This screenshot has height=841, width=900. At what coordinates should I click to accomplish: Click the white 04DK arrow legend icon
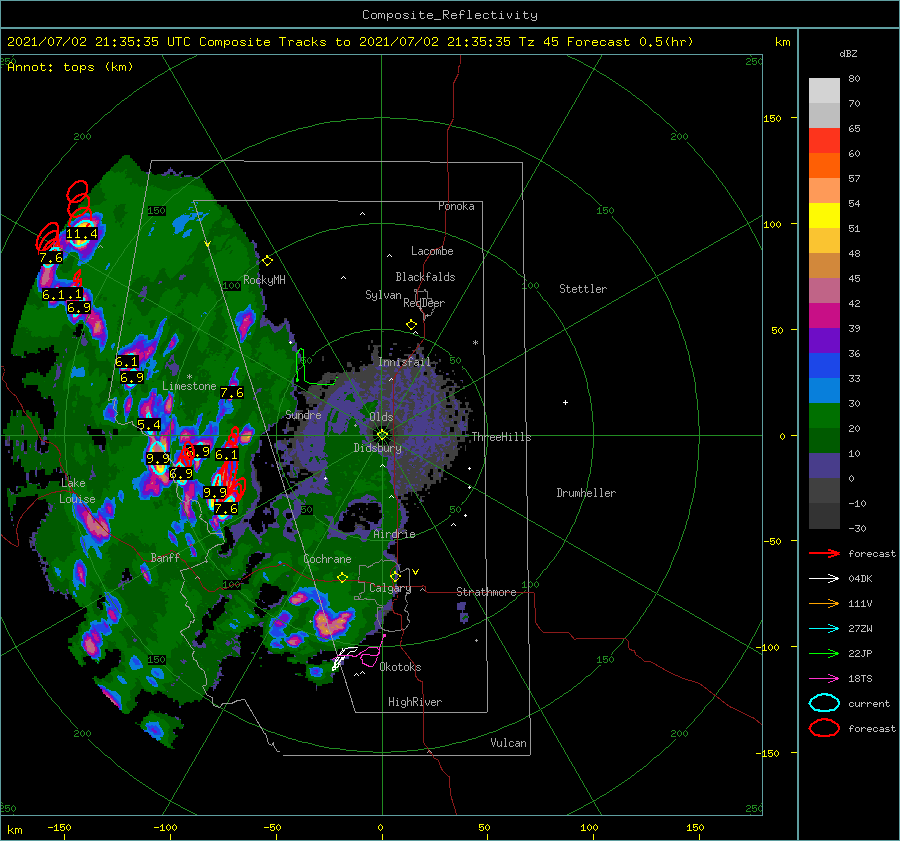pyautogui.click(x=824, y=579)
